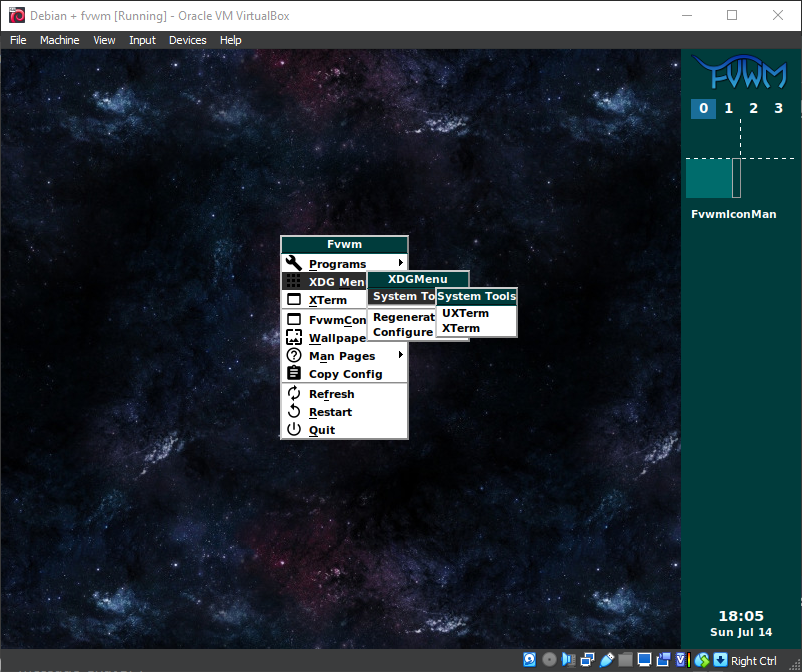Open the Devices menu in VirtualBox
Screen dimensions: 802x672
187,40
